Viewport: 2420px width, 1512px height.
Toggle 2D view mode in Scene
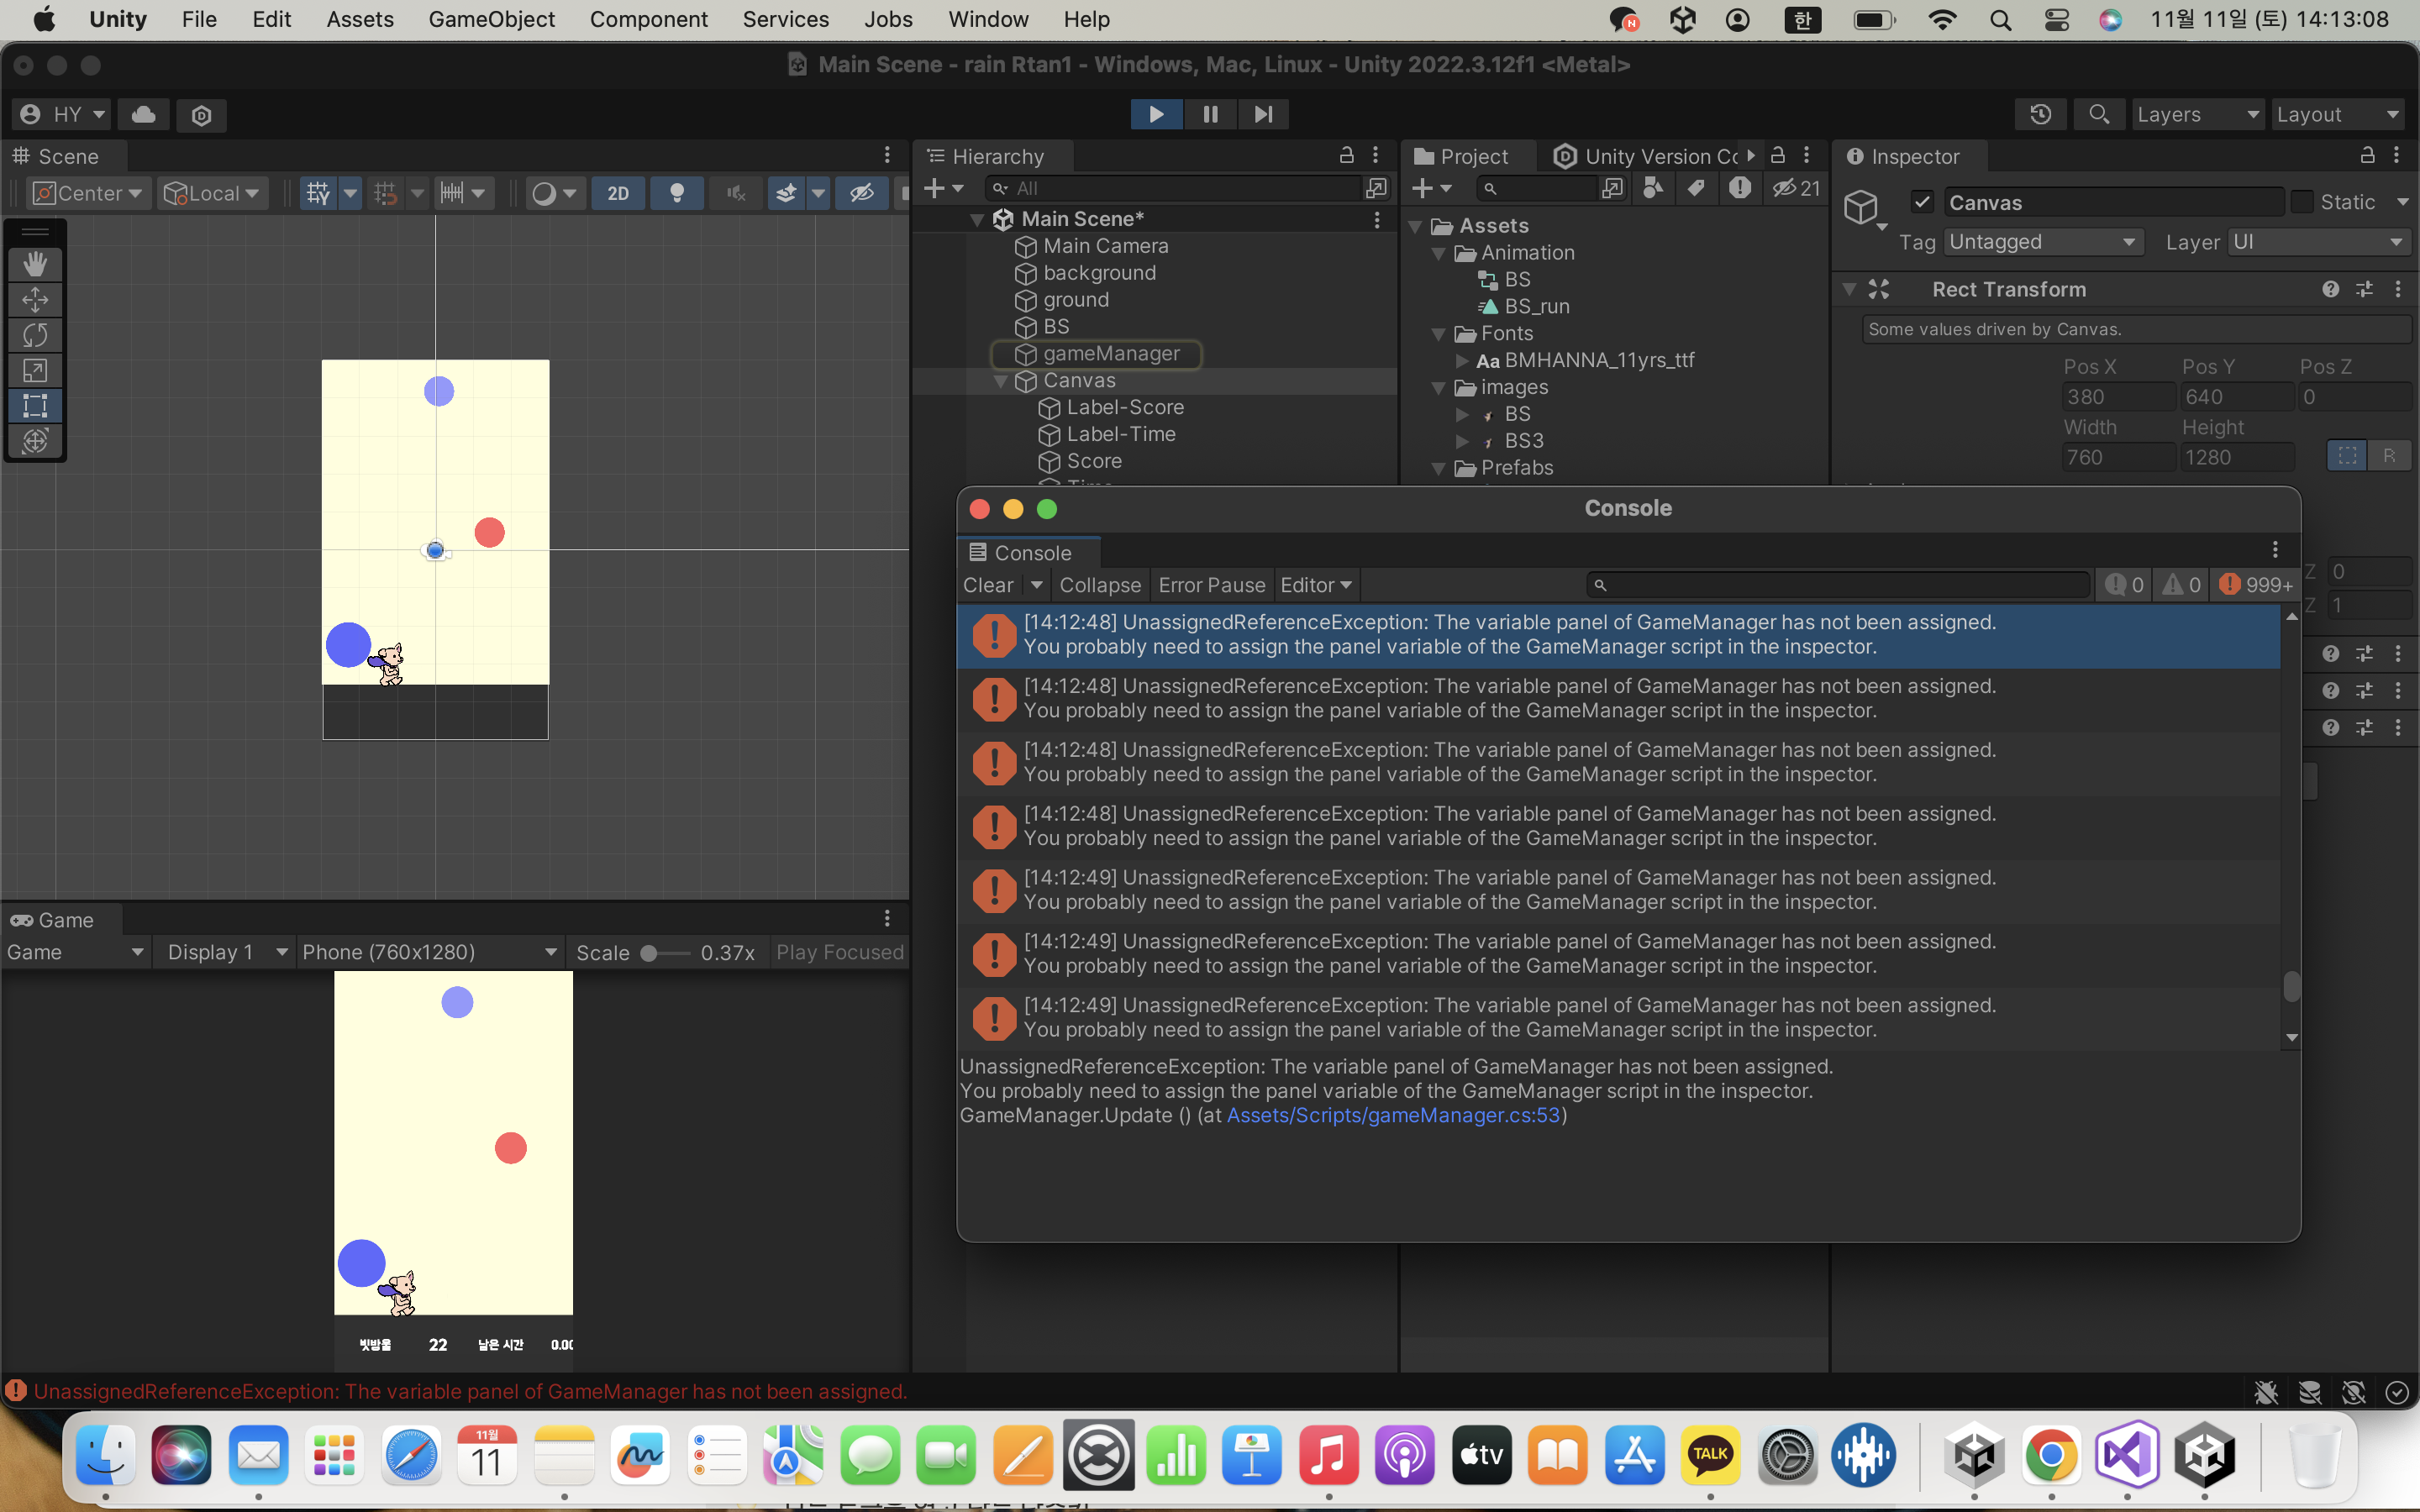pyautogui.click(x=618, y=193)
